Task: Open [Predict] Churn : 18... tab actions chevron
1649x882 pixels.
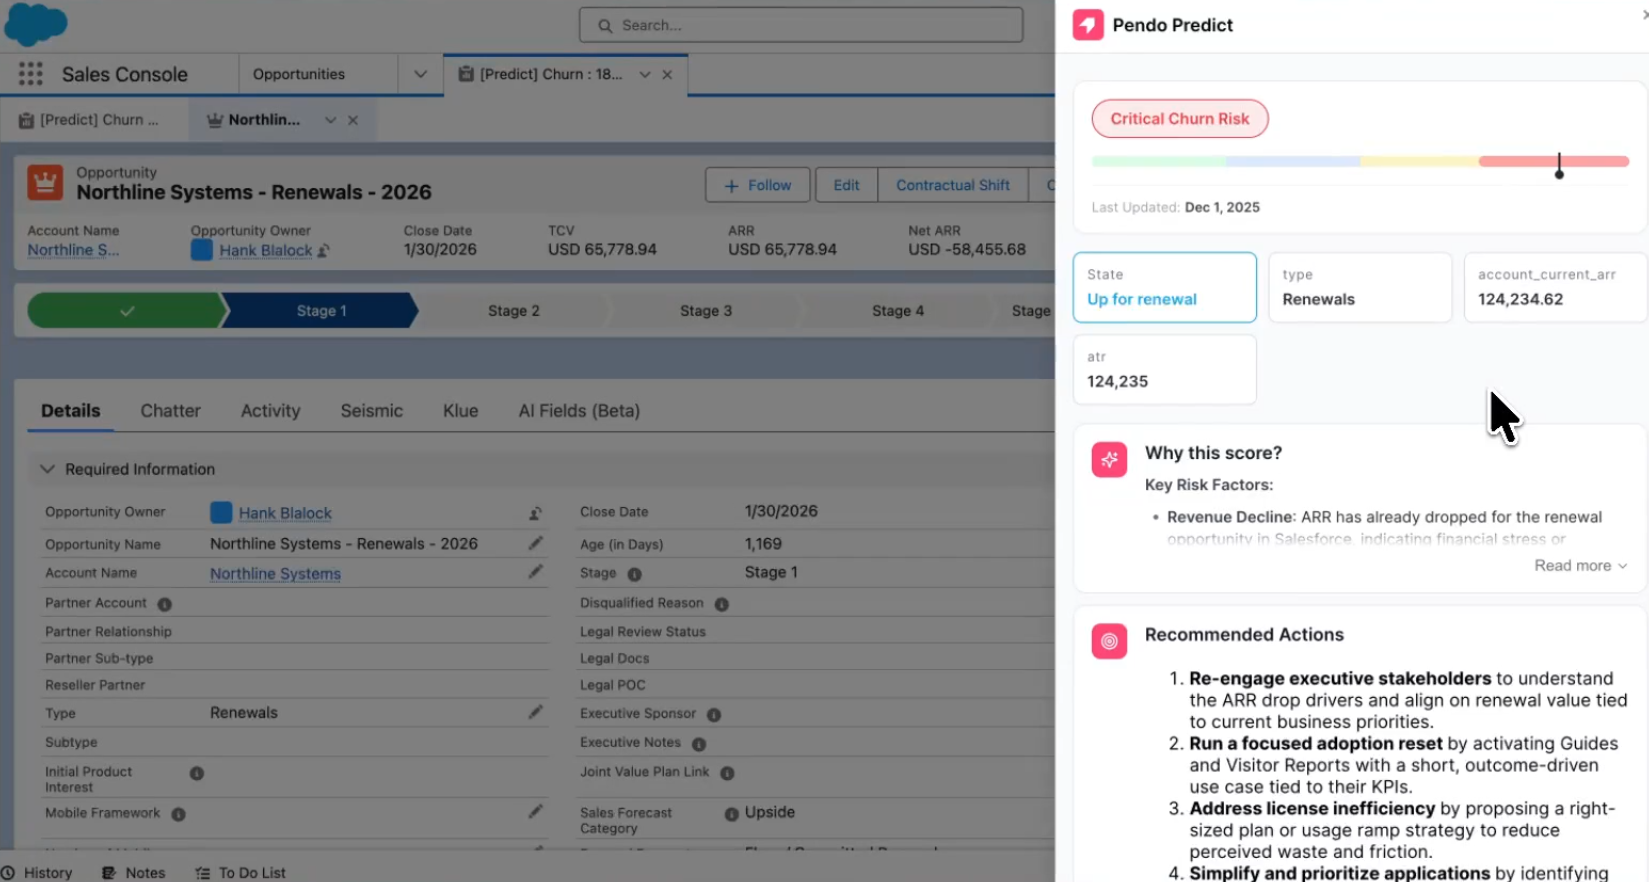Action: pos(645,75)
